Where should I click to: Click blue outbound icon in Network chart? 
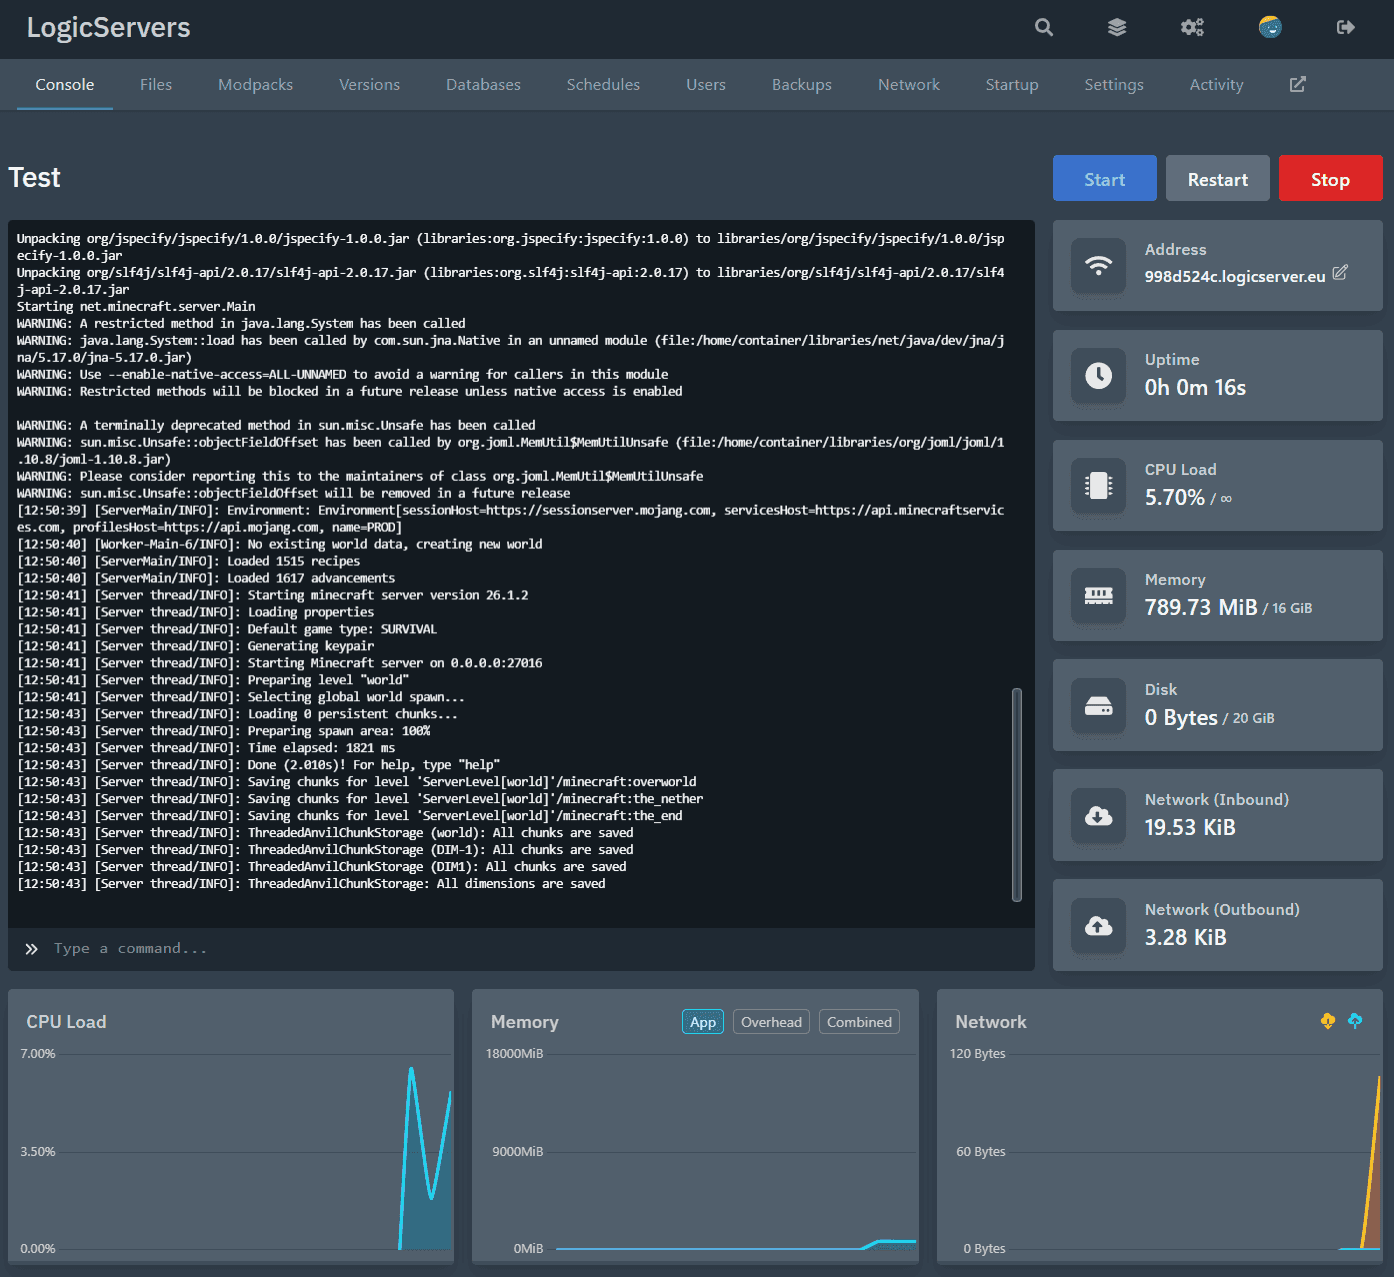pos(1355,1021)
